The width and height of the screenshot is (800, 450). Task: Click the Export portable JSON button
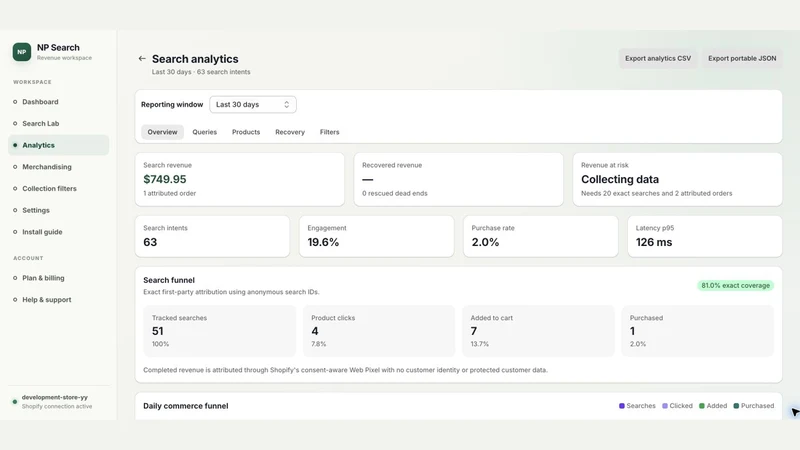pyautogui.click(x=742, y=59)
